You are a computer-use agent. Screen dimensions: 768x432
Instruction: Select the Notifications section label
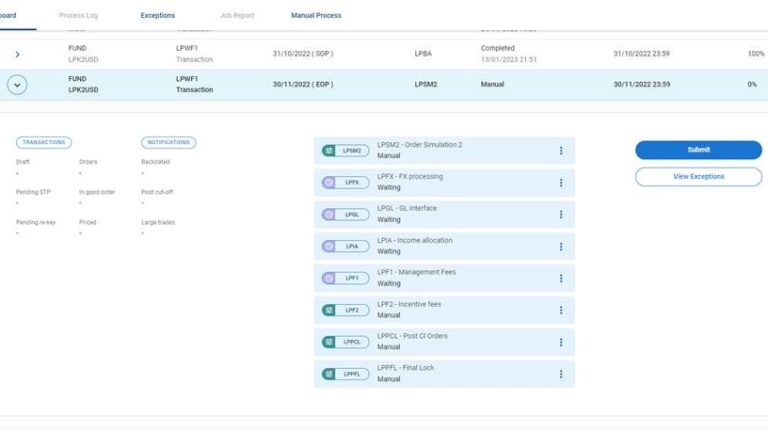point(168,143)
